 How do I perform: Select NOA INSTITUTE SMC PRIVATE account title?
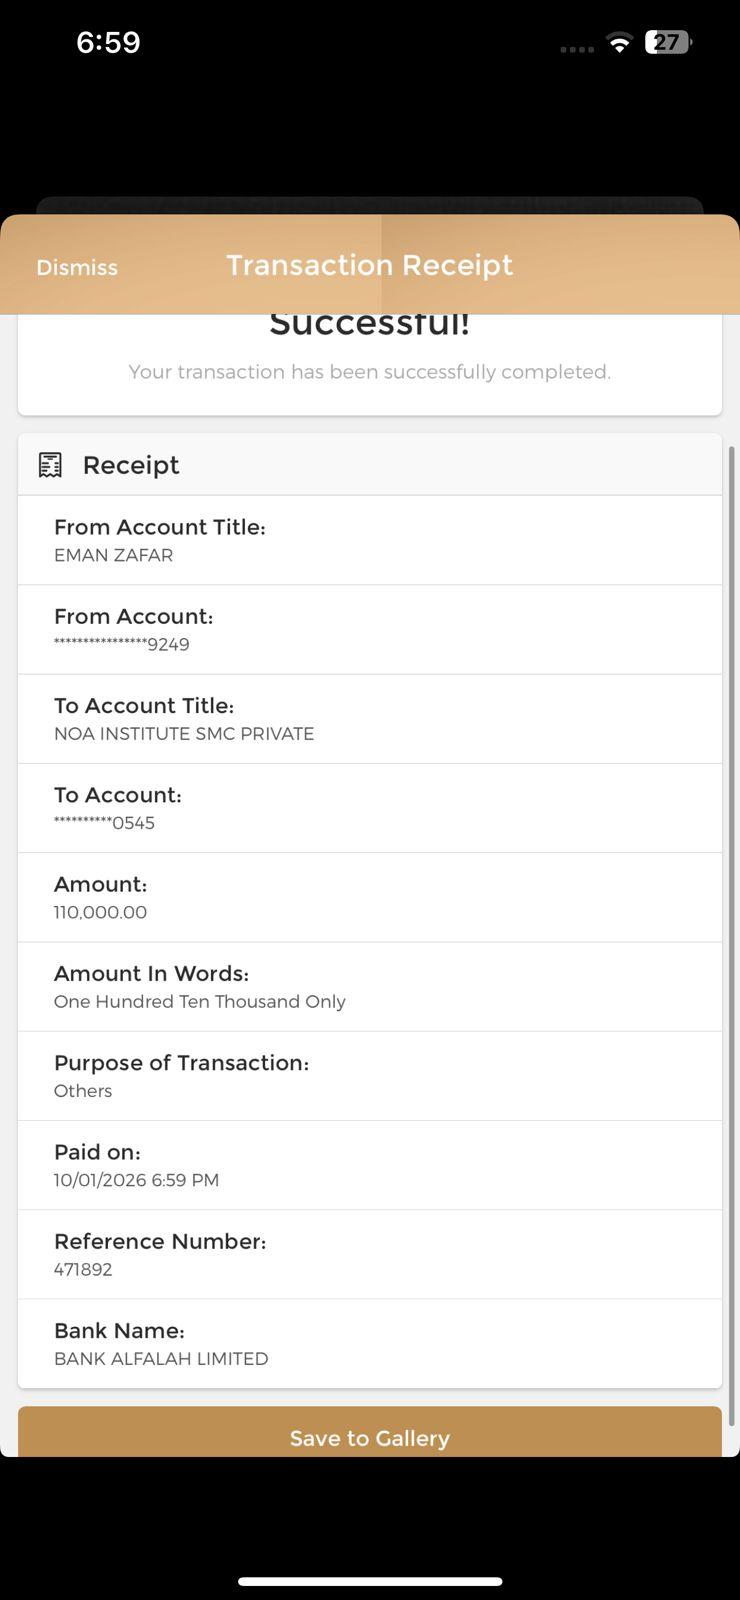[x=184, y=733]
